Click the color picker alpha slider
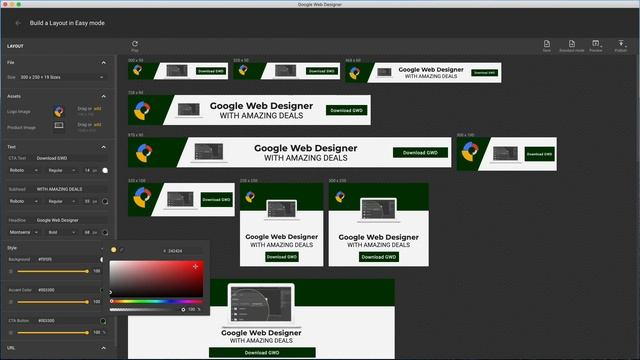 point(147,309)
